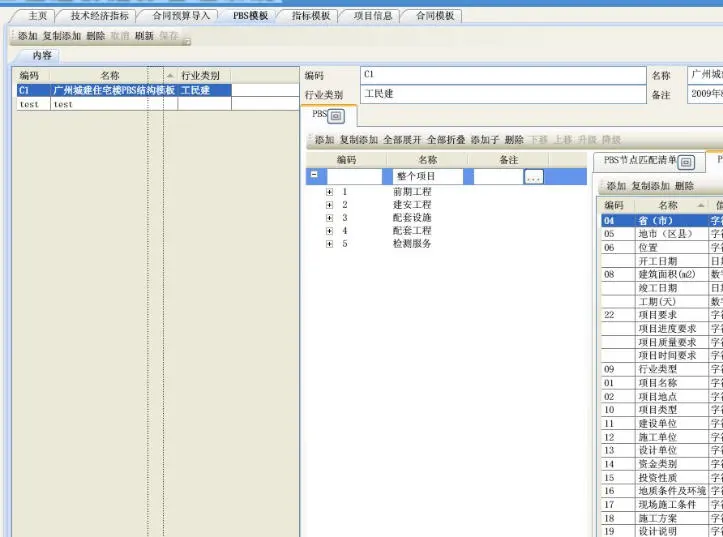The image size is (723, 537).
Task: Click the icon on PBS节点匹配清单 tab
Action: (687, 161)
